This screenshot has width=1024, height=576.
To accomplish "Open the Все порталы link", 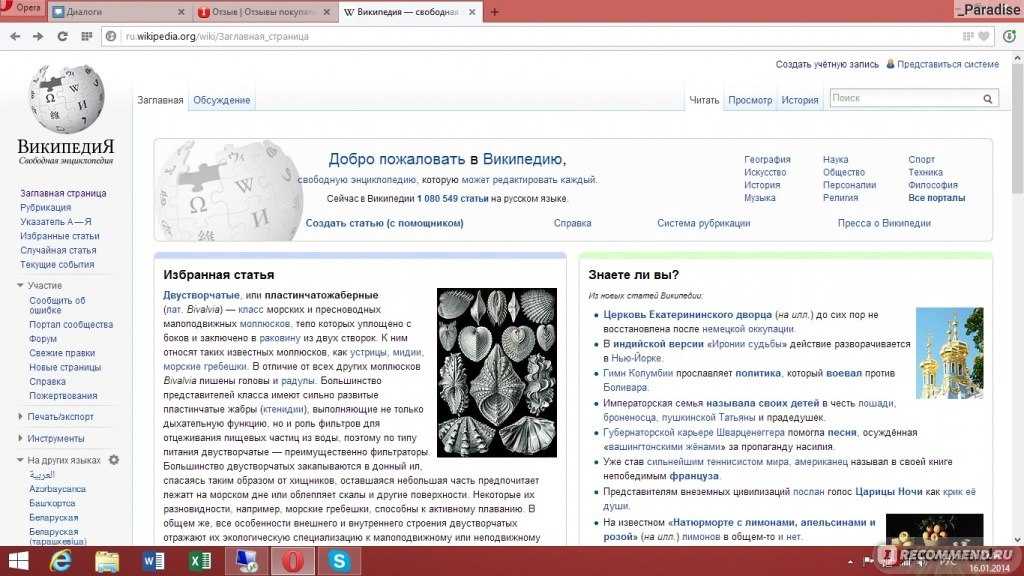I will point(936,198).
